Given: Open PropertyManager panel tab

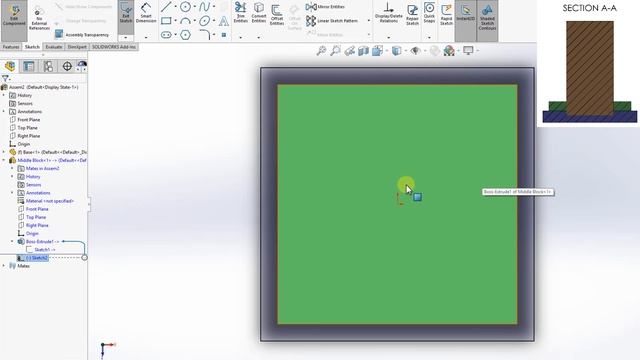Looking at the screenshot, I should tap(29, 66).
